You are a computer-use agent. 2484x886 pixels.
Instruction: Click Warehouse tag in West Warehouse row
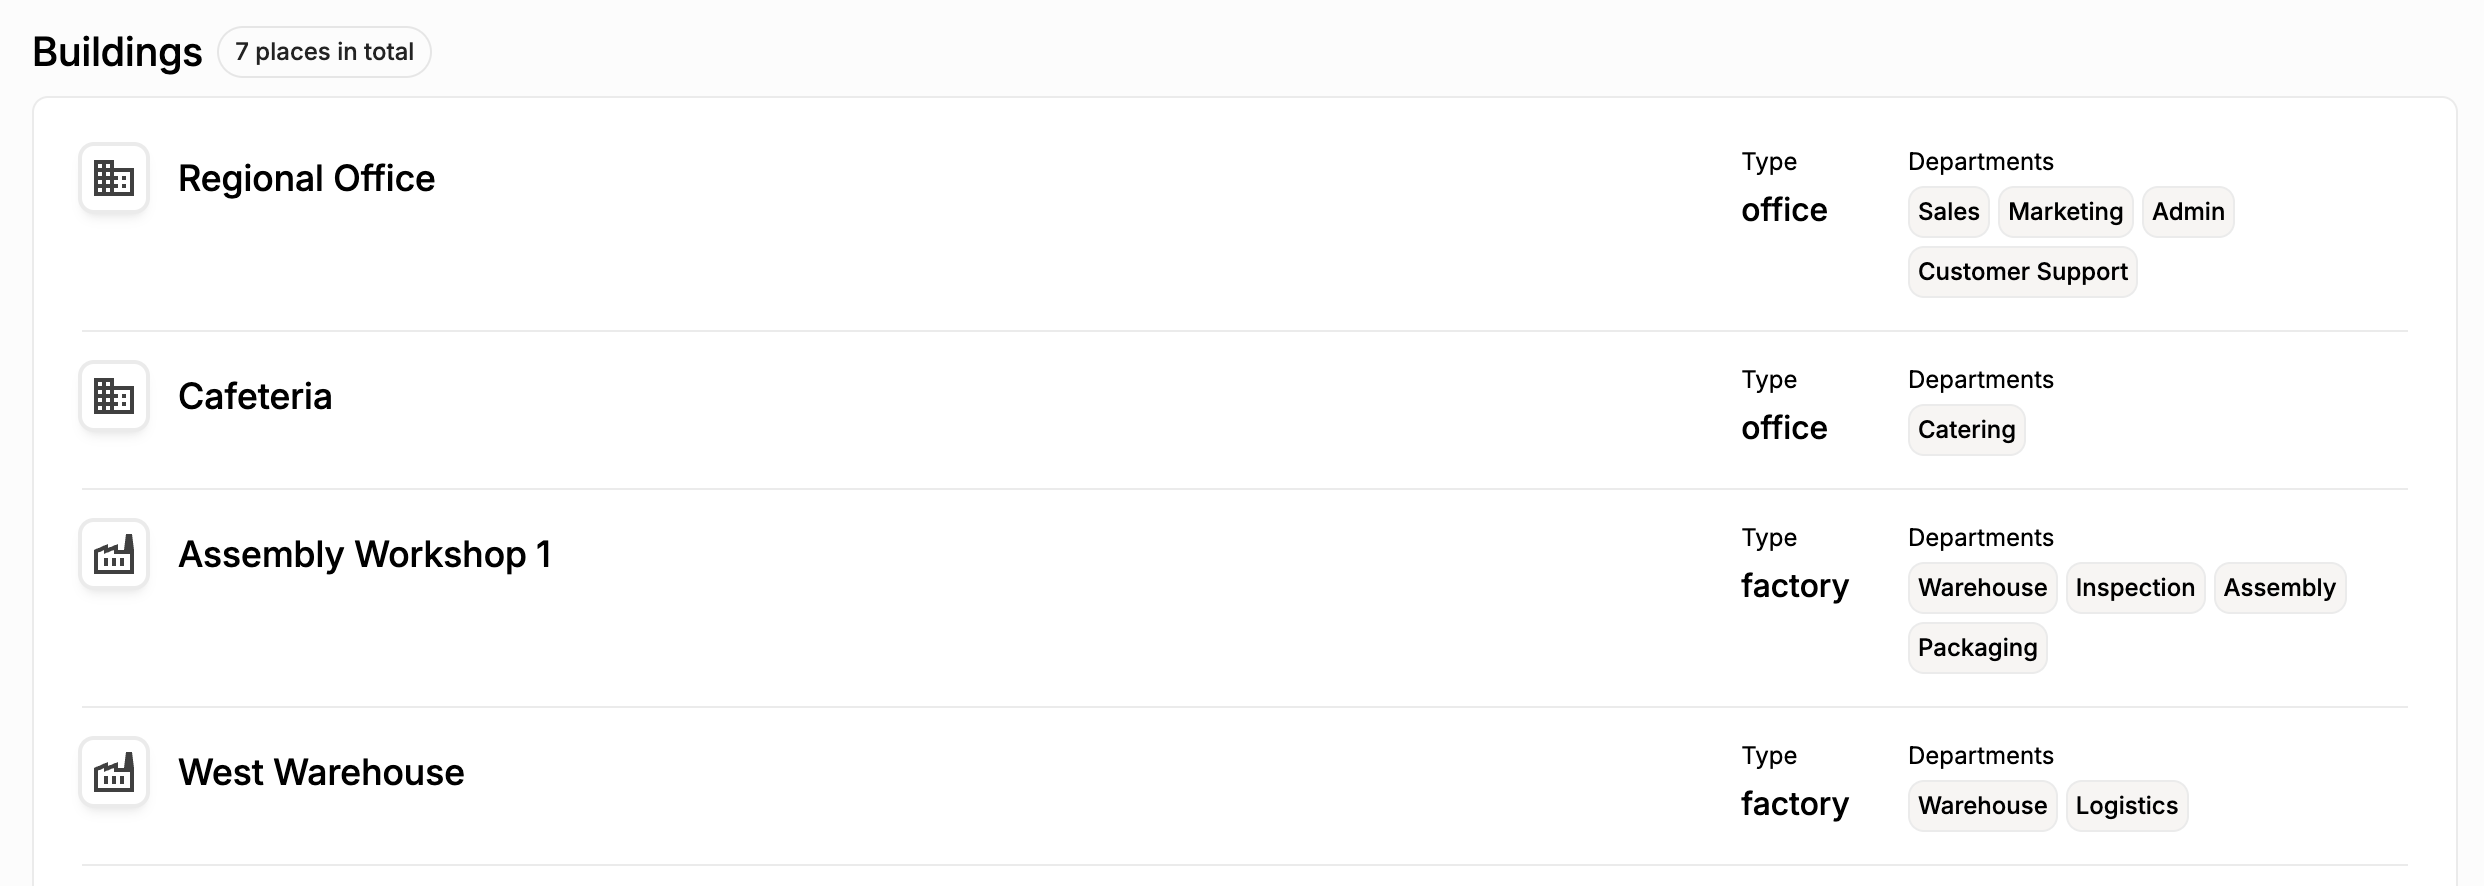(x=1982, y=806)
